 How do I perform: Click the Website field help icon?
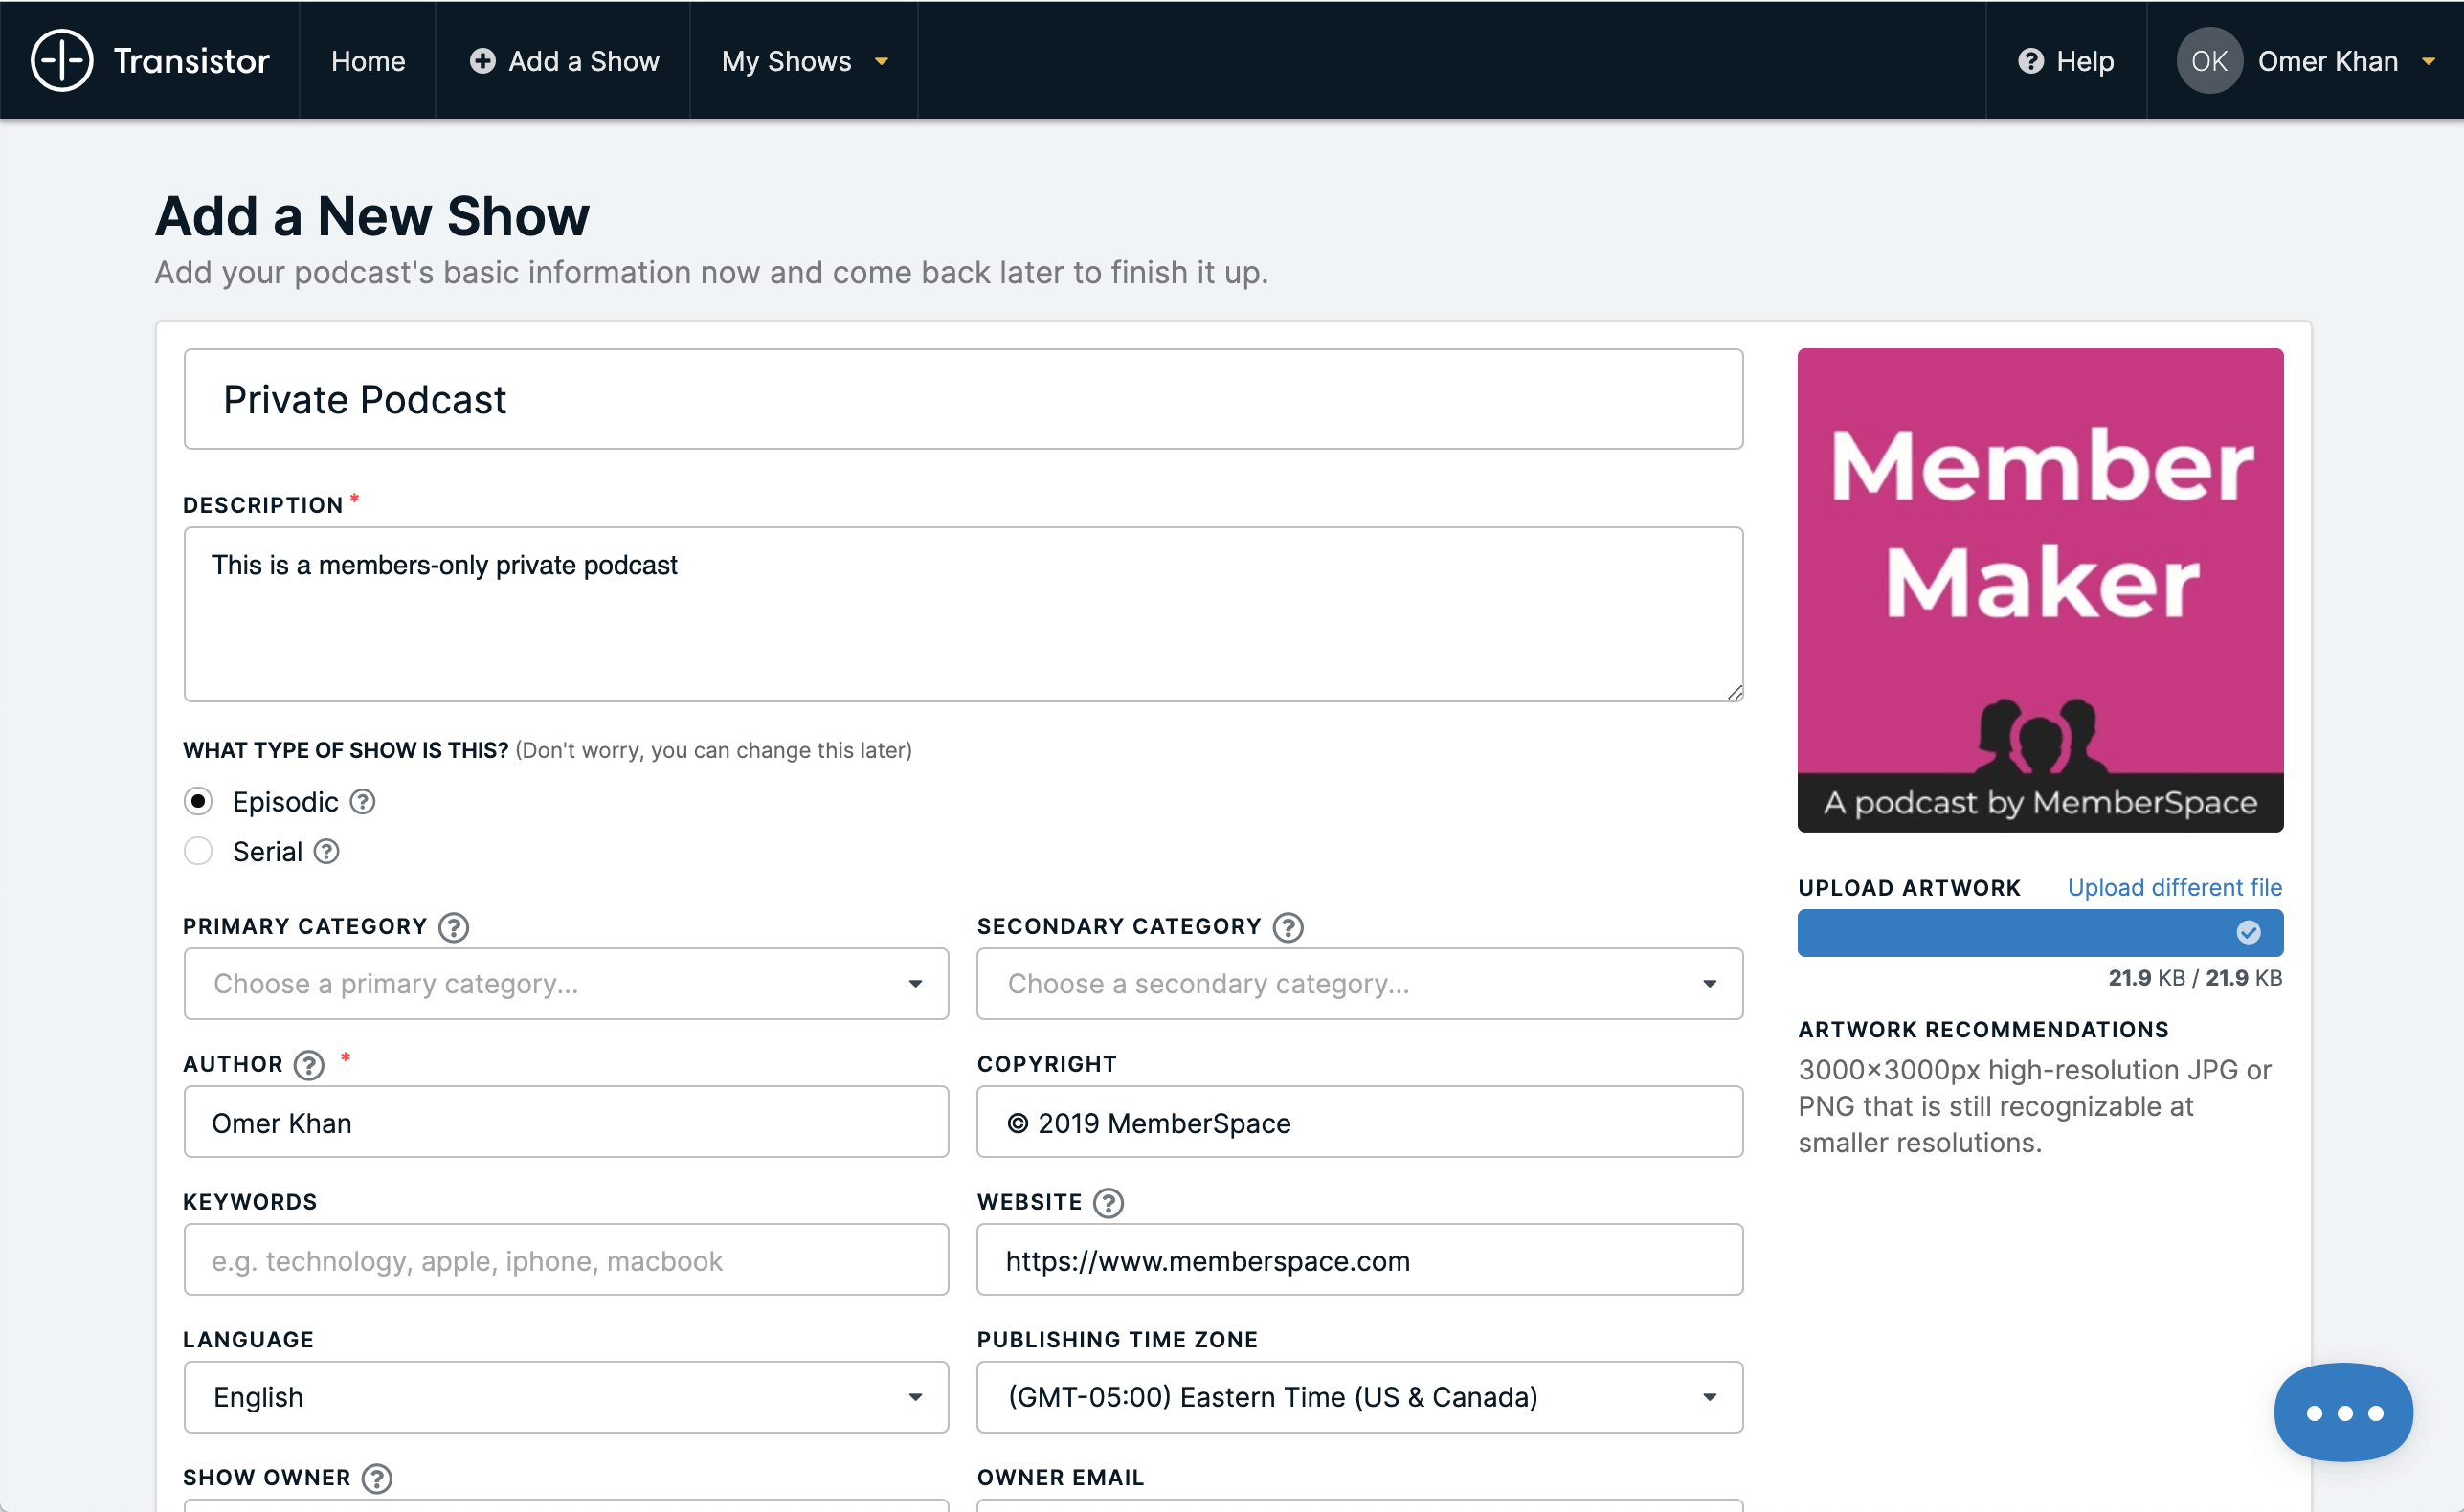pos(1104,1202)
